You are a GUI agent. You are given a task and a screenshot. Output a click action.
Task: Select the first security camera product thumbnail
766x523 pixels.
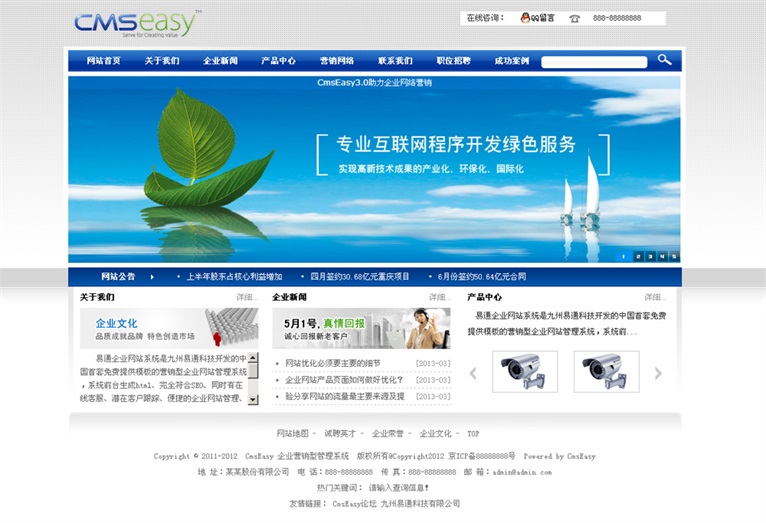pyautogui.click(x=525, y=371)
